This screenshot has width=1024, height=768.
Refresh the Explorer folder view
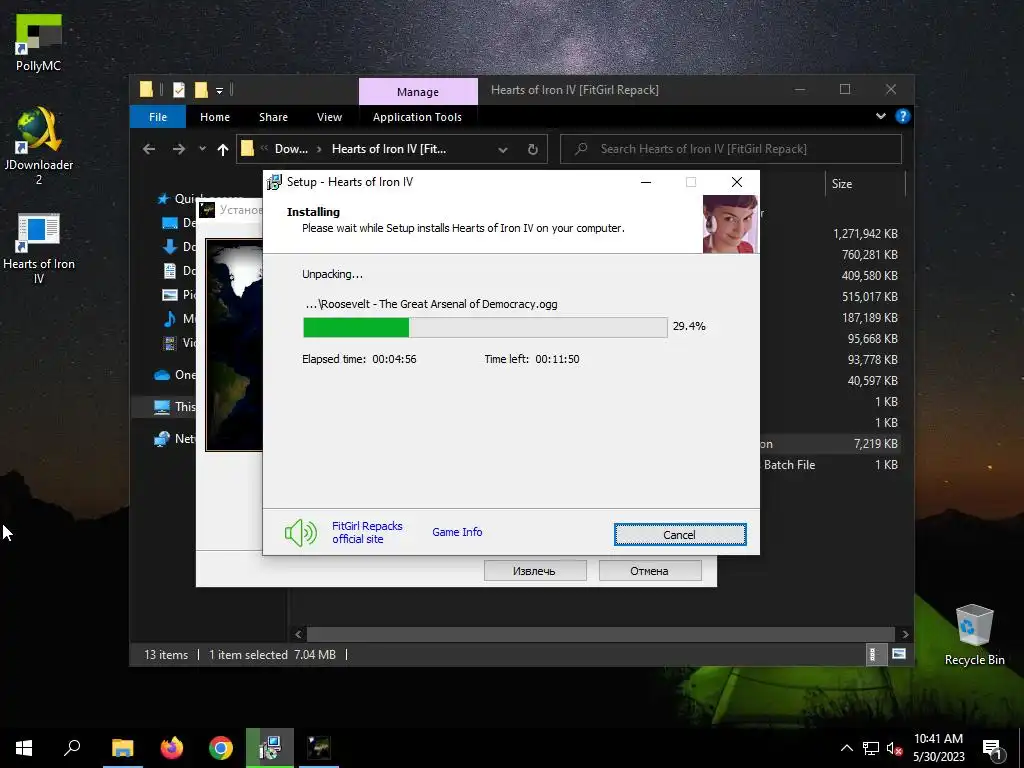pos(533,150)
